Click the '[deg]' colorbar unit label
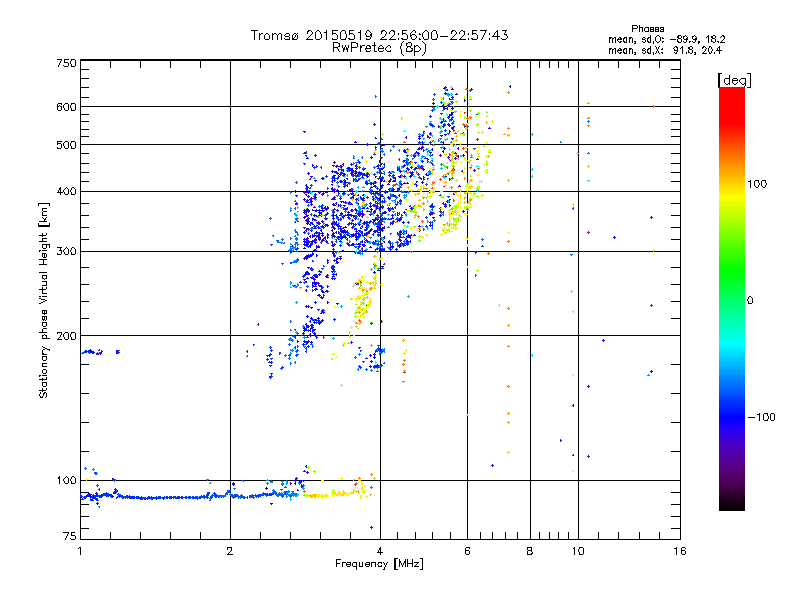 point(734,80)
